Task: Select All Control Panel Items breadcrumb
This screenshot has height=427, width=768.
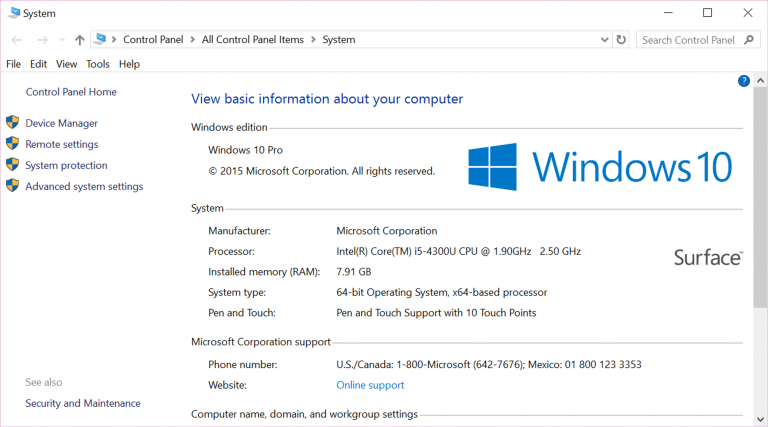Action: click(x=255, y=40)
